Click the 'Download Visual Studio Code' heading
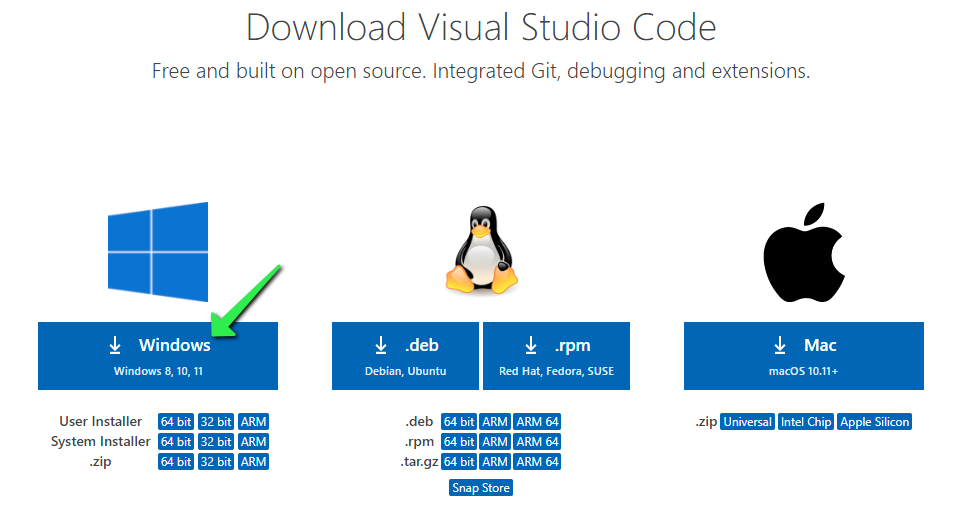The width and height of the screenshot is (971, 514). coord(481,28)
